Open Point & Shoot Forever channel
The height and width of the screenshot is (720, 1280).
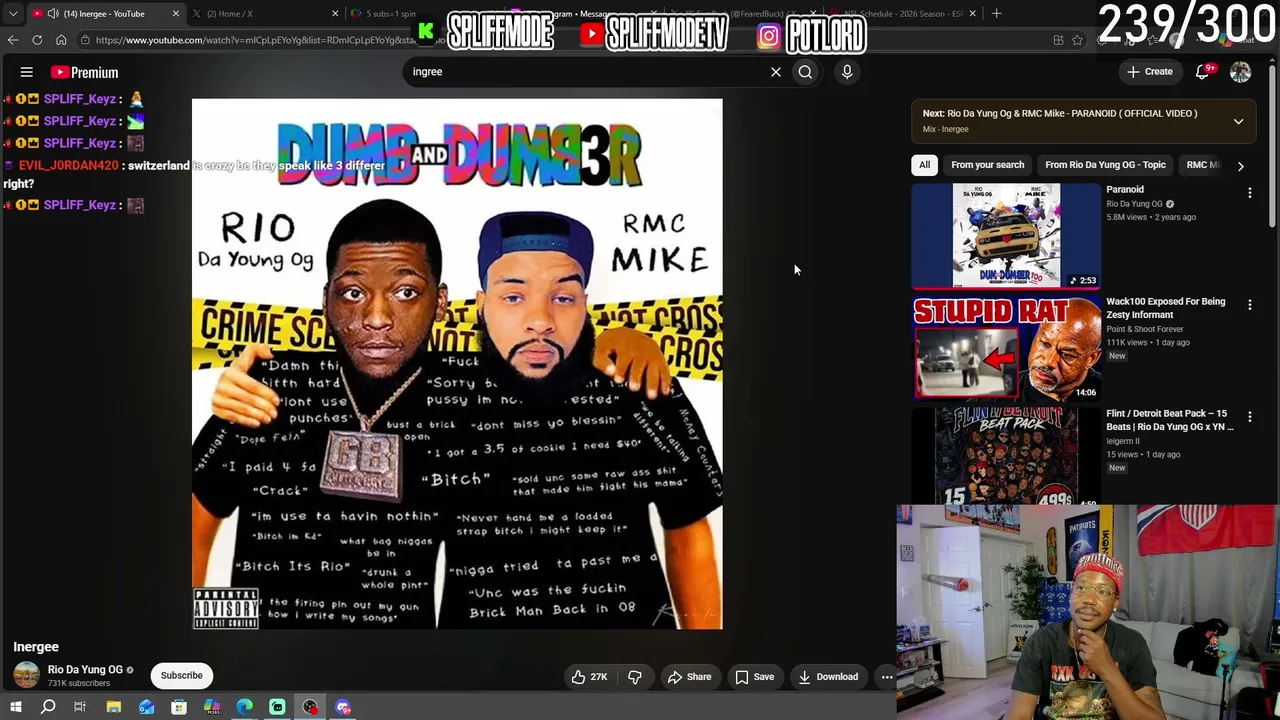(1145, 329)
